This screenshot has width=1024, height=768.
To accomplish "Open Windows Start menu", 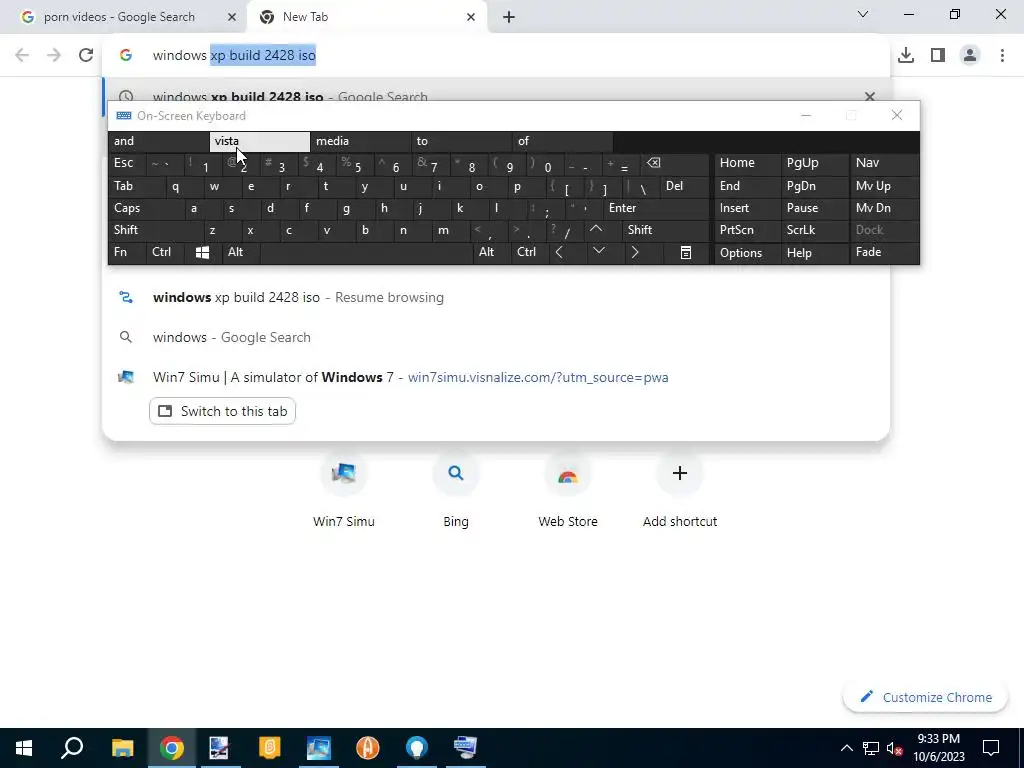I will (24, 748).
